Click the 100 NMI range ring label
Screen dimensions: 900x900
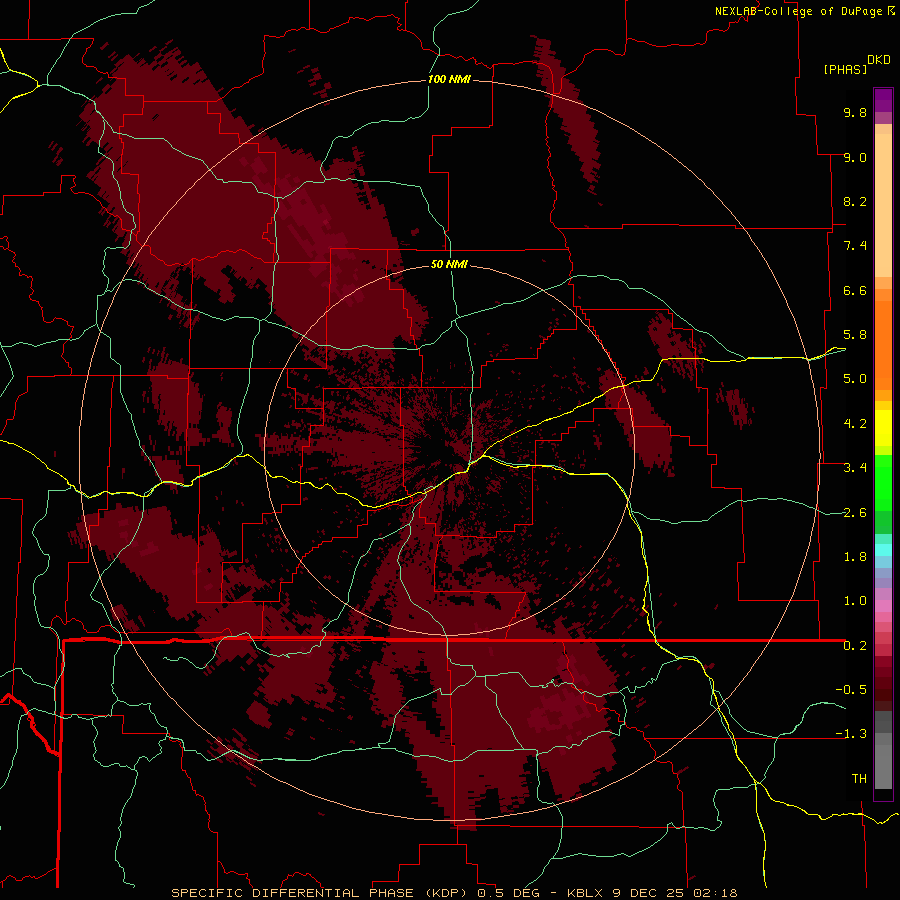coord(449,79)
